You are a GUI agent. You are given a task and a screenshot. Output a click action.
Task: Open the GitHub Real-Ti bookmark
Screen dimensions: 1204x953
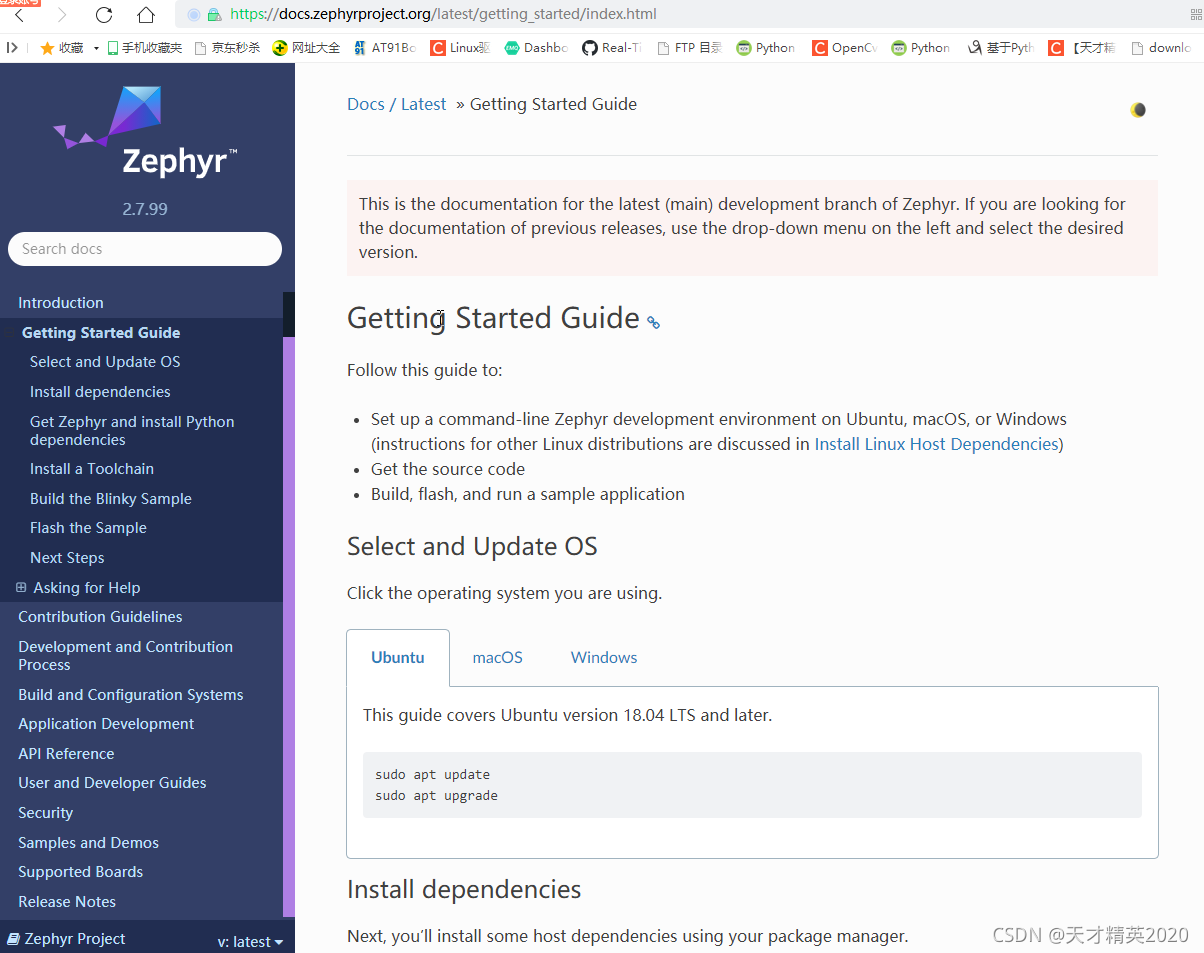pos(612,47)
